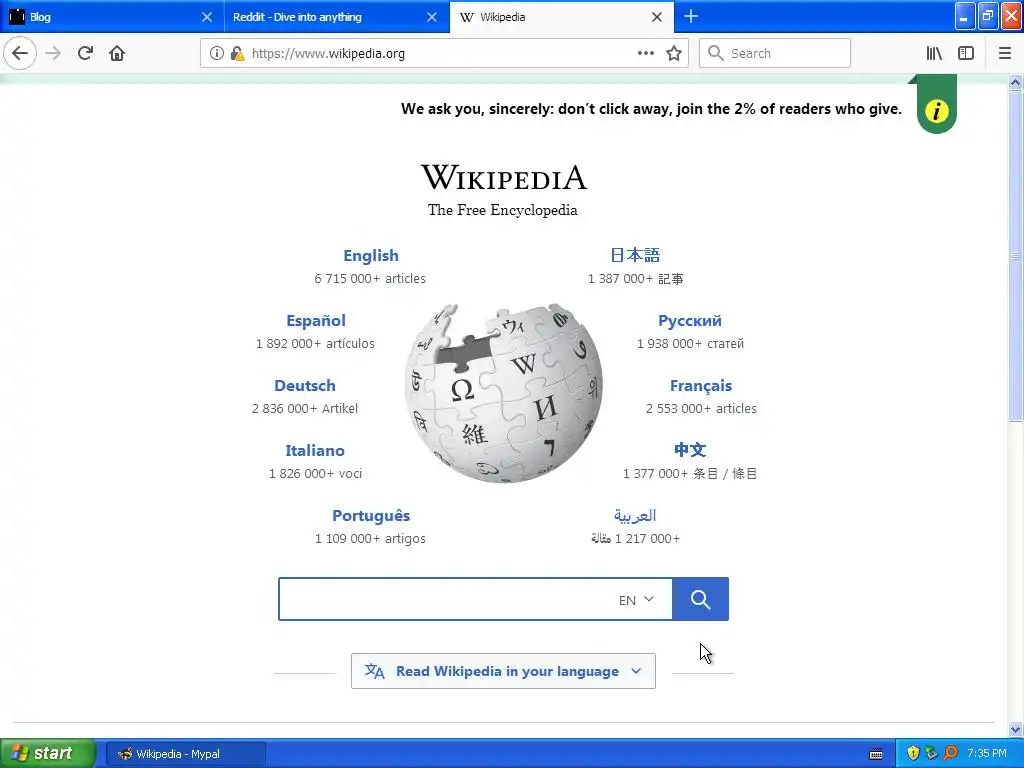Viewport: 1024px width, 768px height.
Task: Click the donation appeal banner text
Action: point(651,108)
